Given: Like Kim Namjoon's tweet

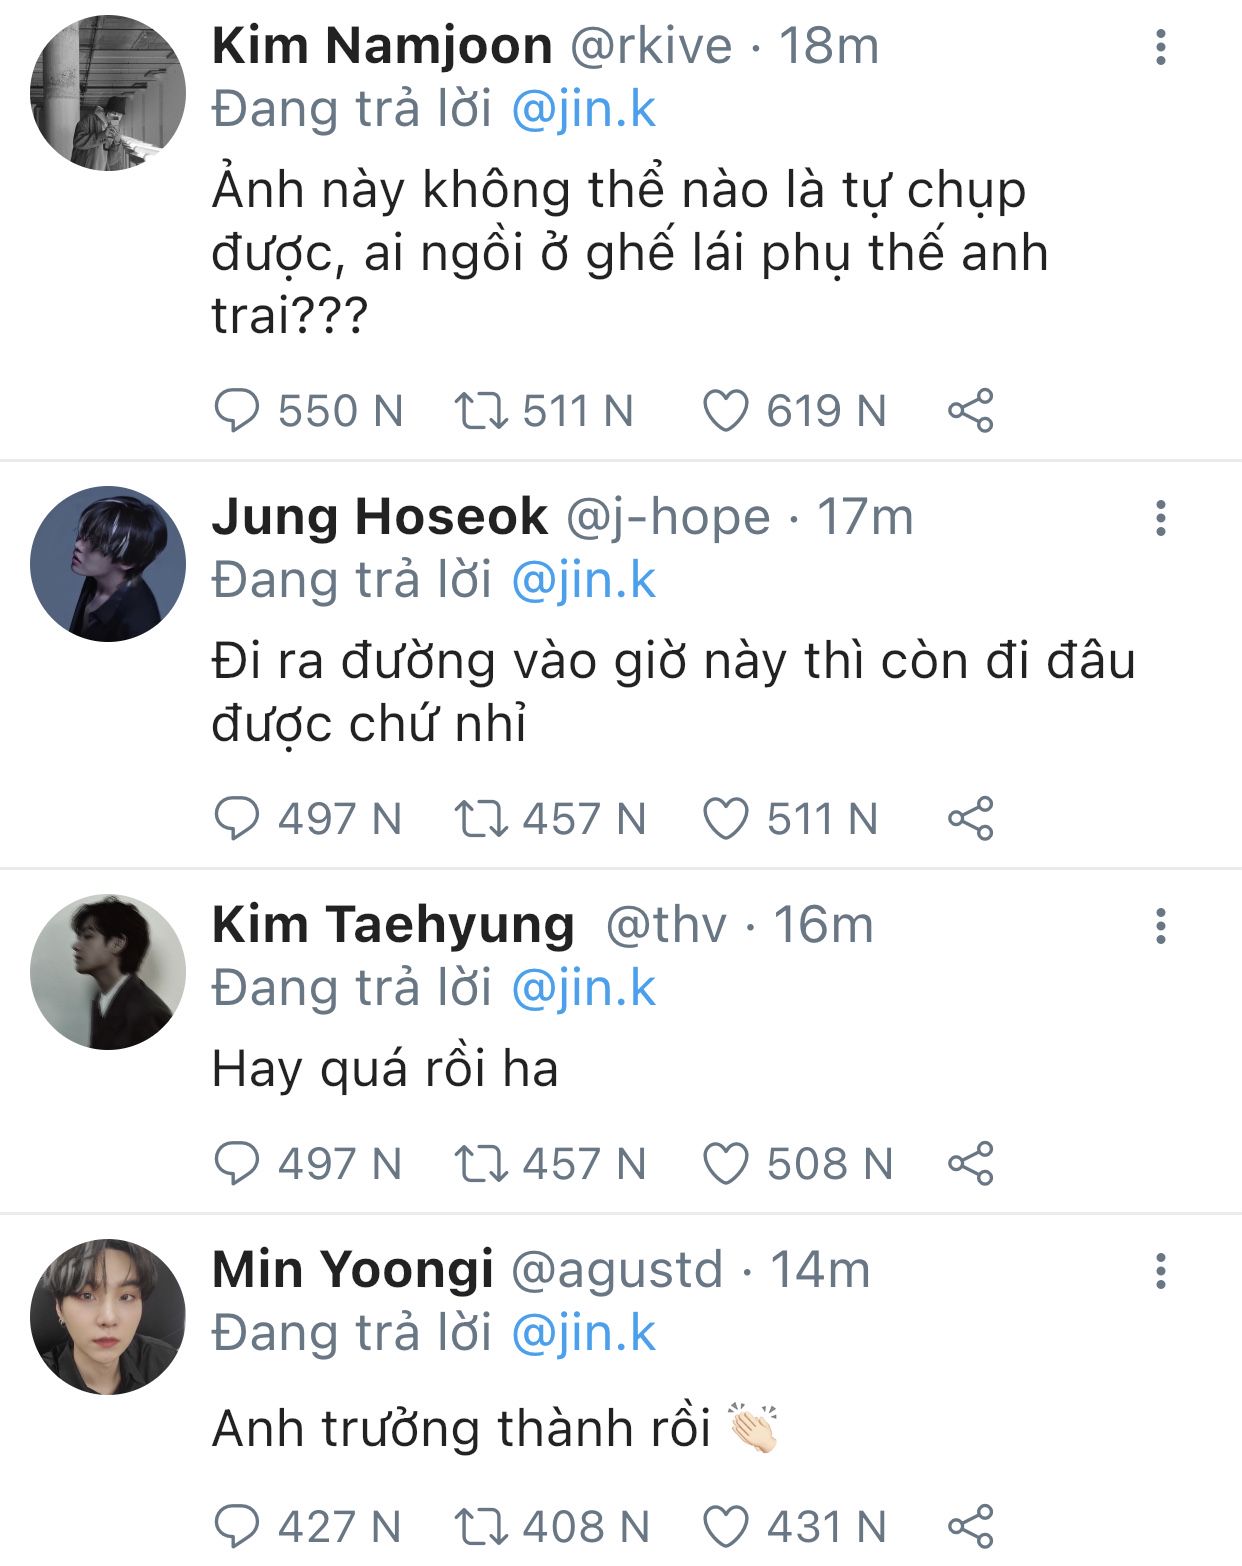Looking at the screenshot, I should (x=725, y=411).
